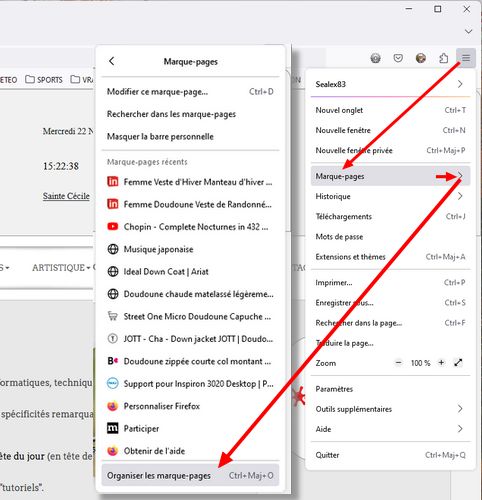
Task: Click the round extension icon left of Pocket
Action: pos(376,58)
